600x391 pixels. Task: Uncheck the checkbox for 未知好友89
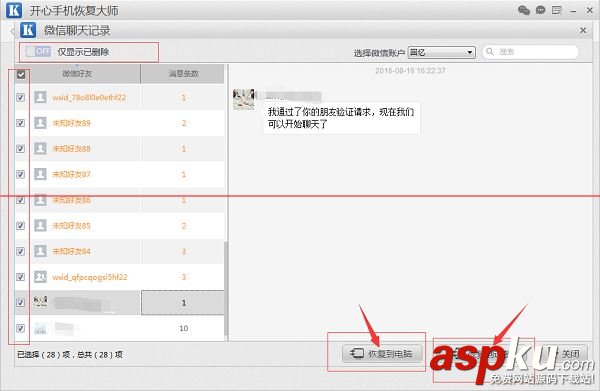pos(21,123)
